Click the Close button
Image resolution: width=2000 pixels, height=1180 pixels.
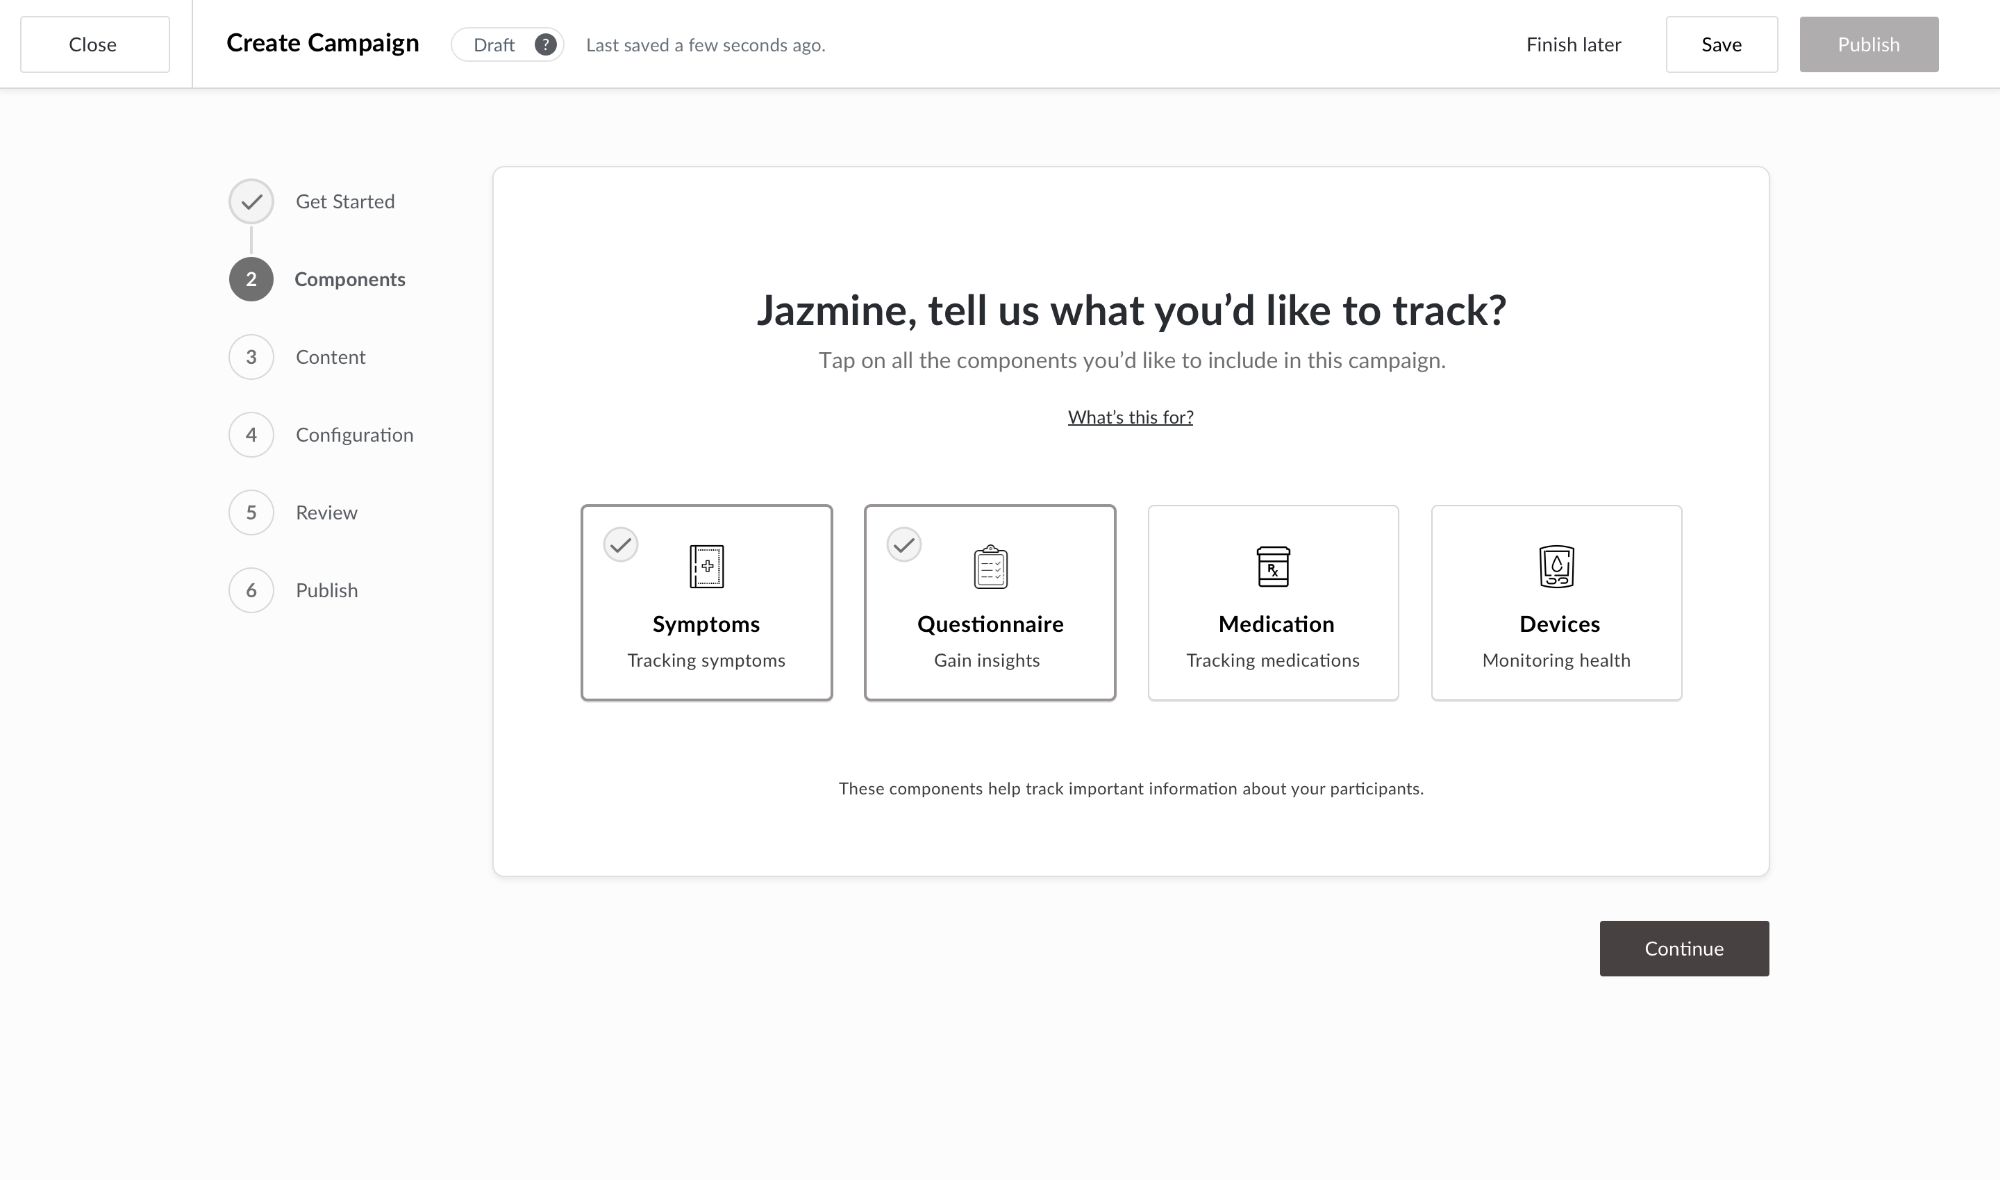coord(94,45)
